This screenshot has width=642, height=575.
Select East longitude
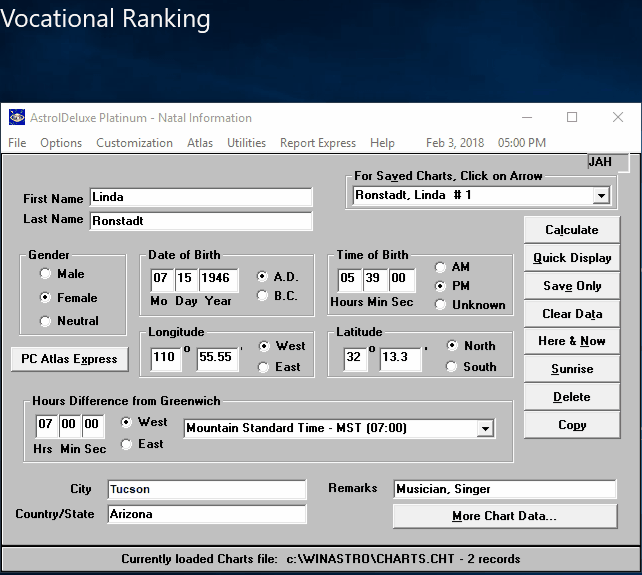tap(264, 367)
